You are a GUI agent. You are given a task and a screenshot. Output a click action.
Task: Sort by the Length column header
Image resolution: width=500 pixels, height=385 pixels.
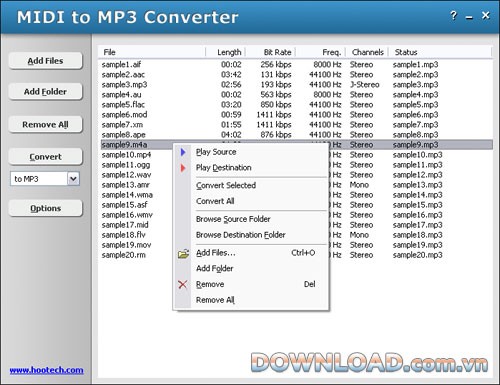pyautogui.click(x=226, y=52)
